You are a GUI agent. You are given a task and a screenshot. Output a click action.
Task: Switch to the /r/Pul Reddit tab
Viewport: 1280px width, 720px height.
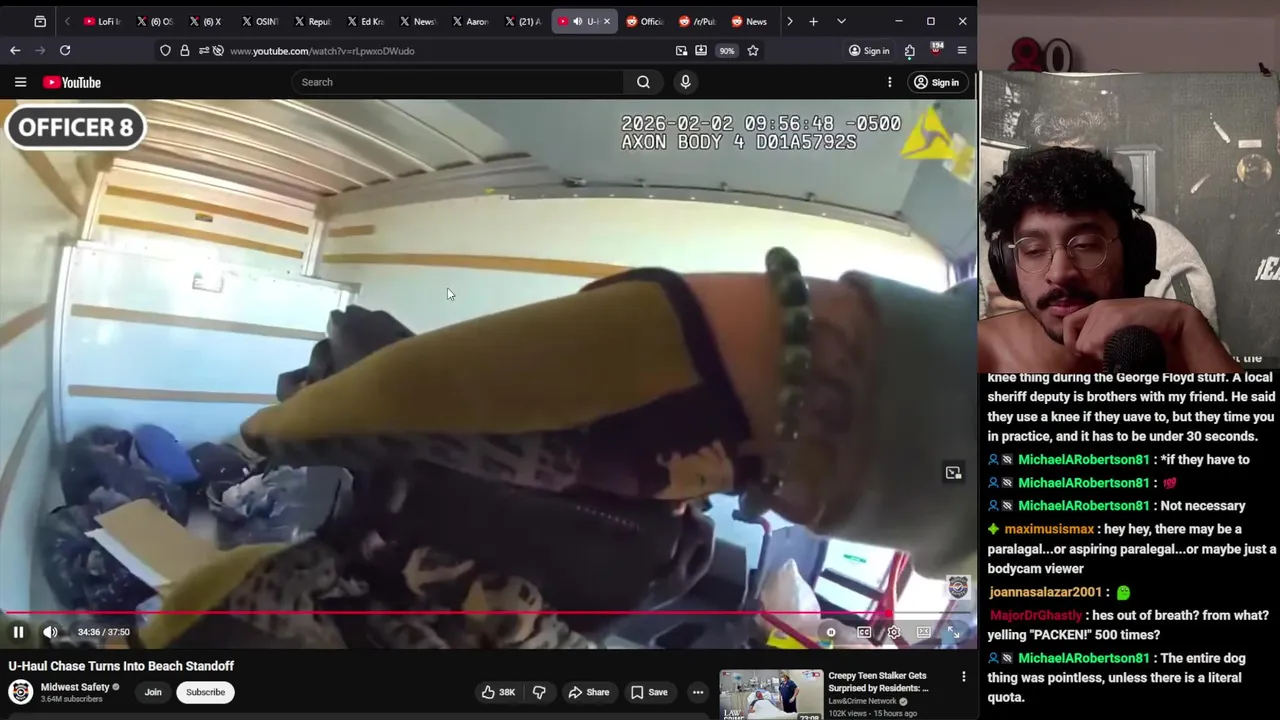[697, 21]
